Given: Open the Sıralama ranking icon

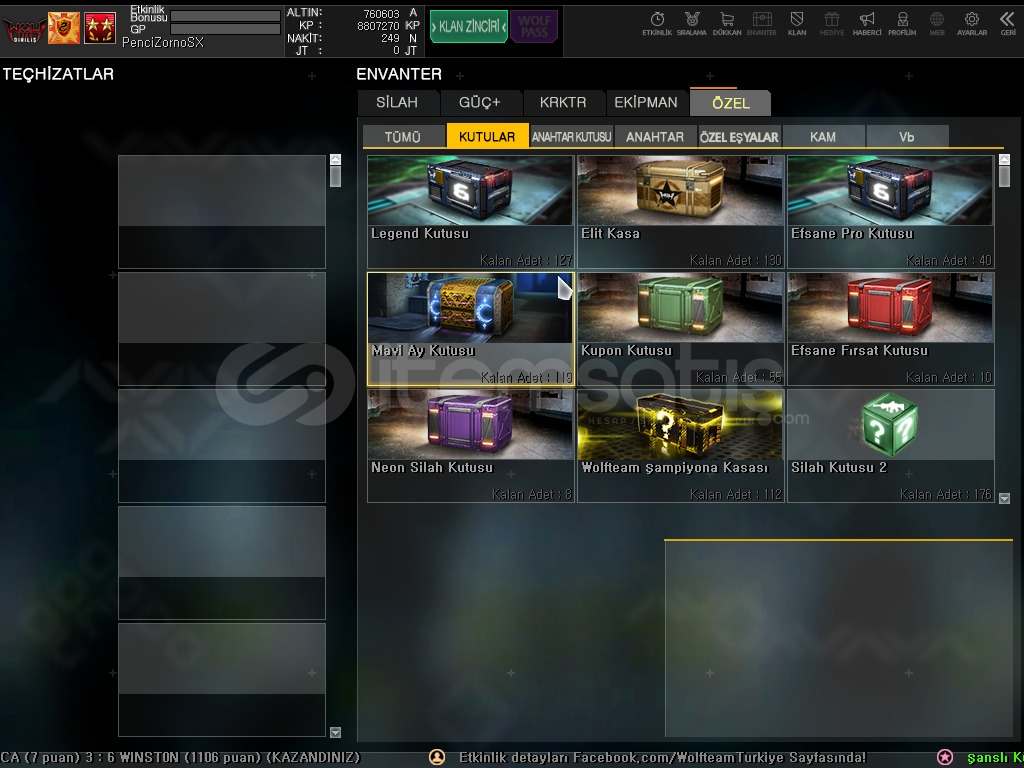Looking at the screenshot, I should (x=692, y=24).
